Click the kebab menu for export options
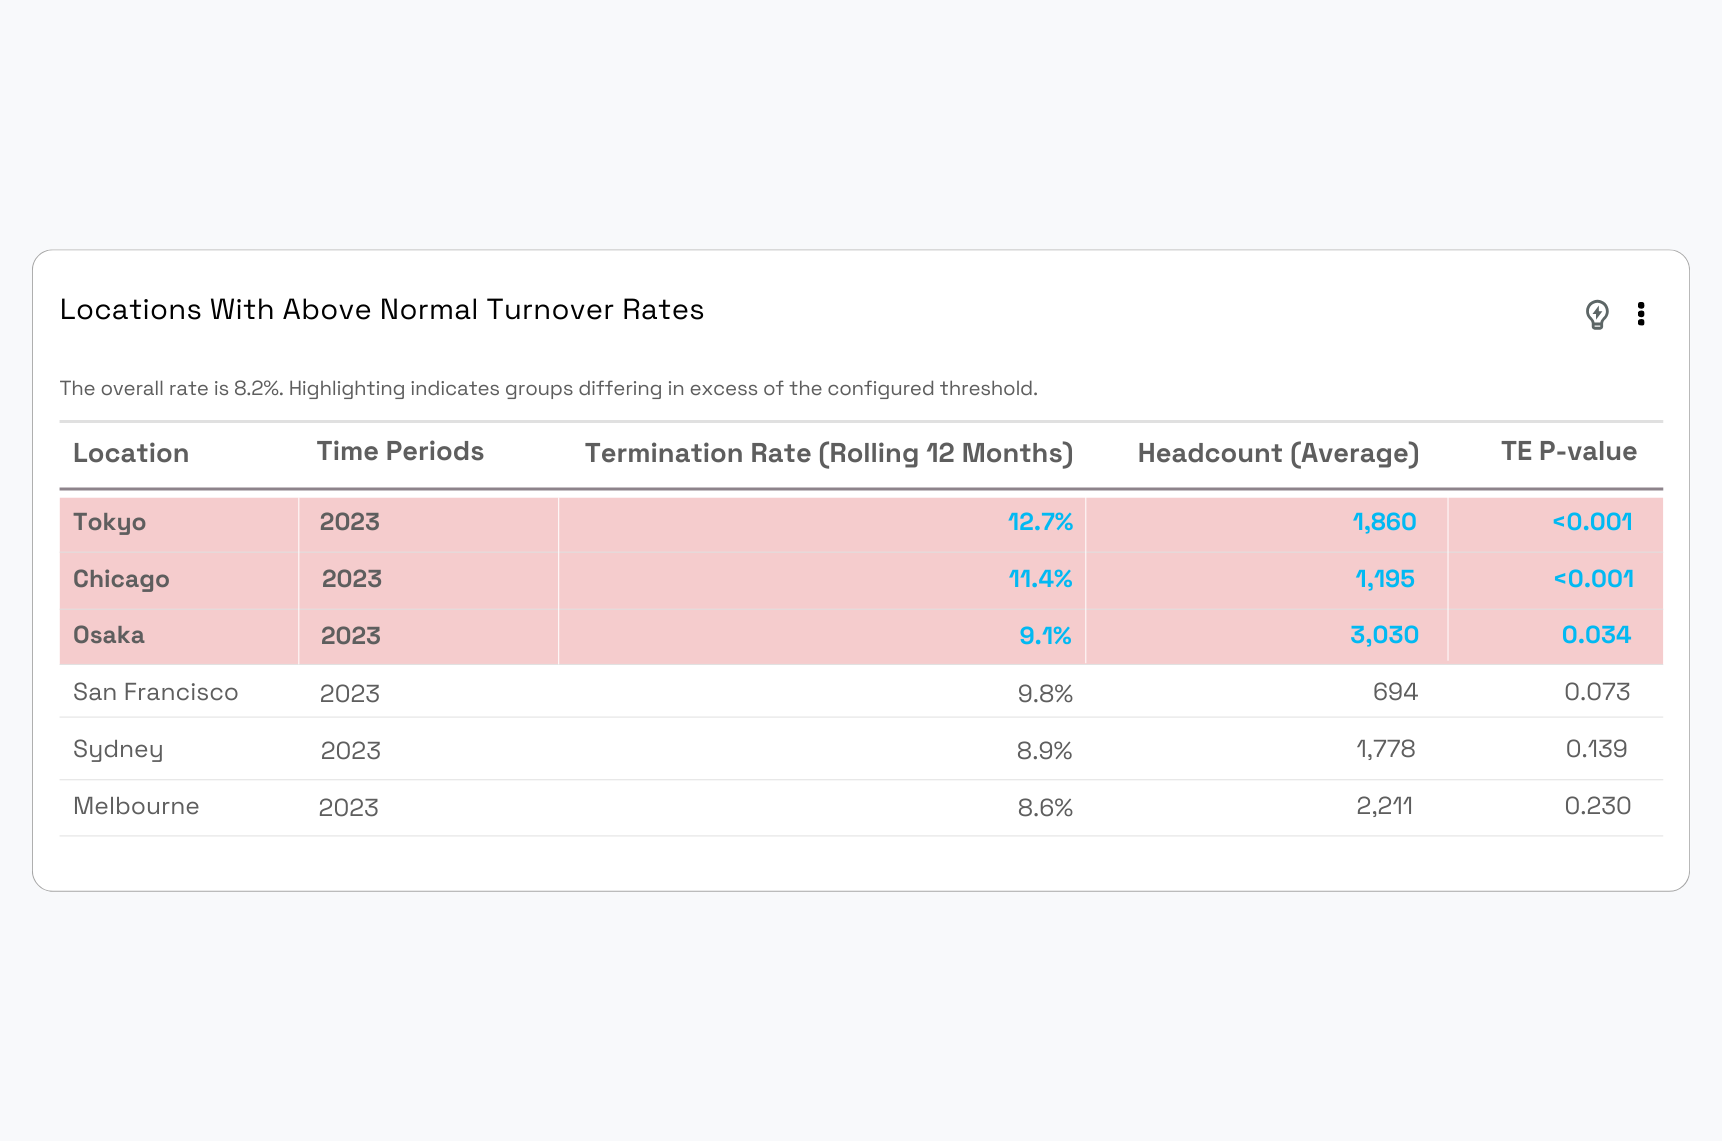Viewport: 1722px width, 1141px height. pyautogui.click(x=1643, y=314)
